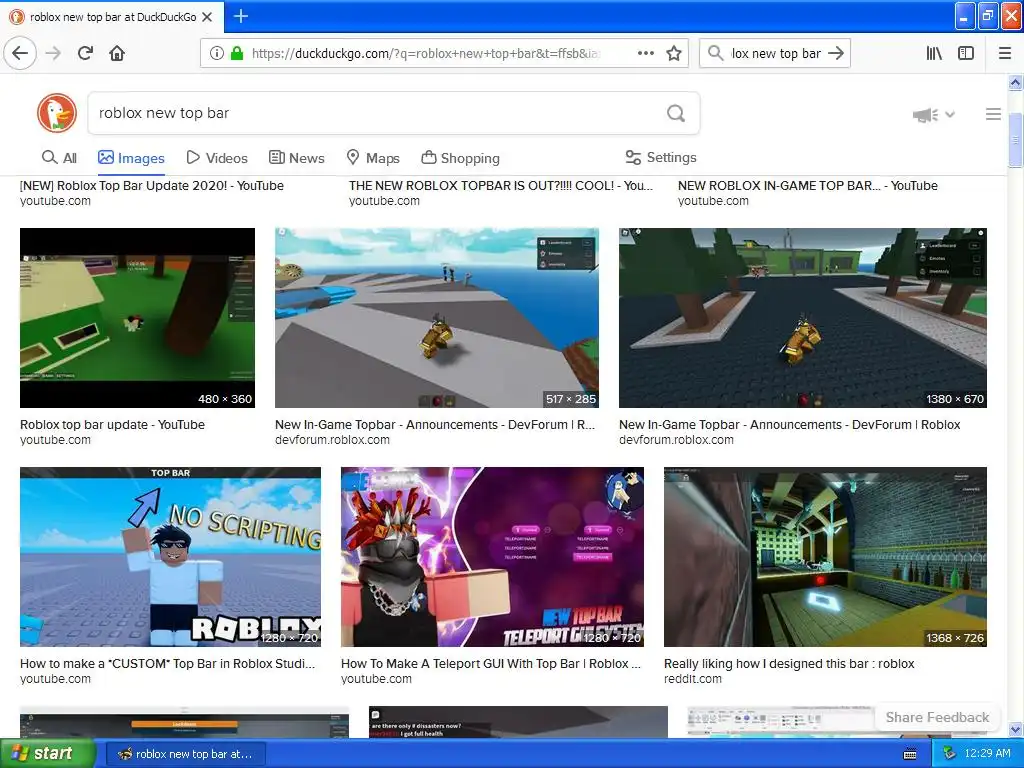This screenshot has width=1024, height=768.
Task: Open the NO SCRIPTING custom top bar thumbnail
Action: tap(170, 557)
